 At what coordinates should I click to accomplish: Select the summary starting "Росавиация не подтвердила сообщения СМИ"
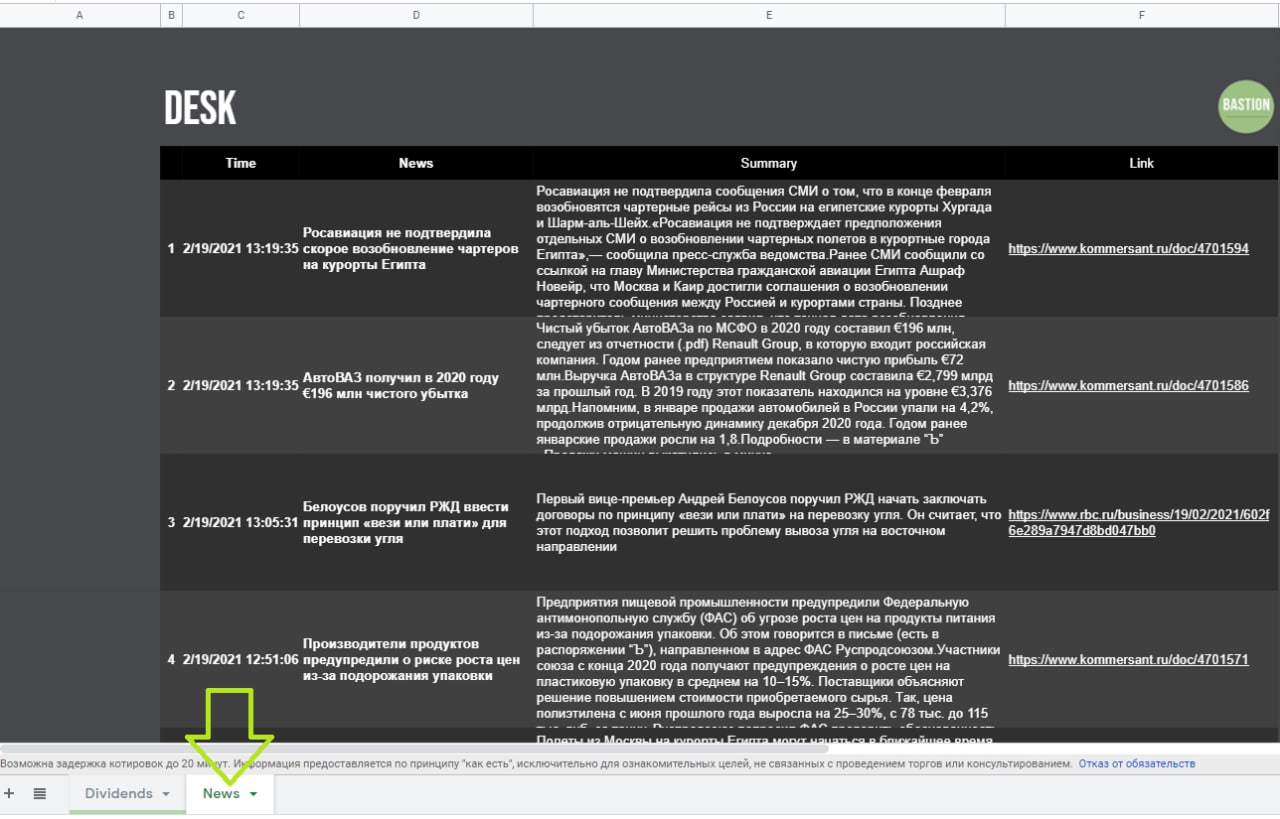pos(769,249)
